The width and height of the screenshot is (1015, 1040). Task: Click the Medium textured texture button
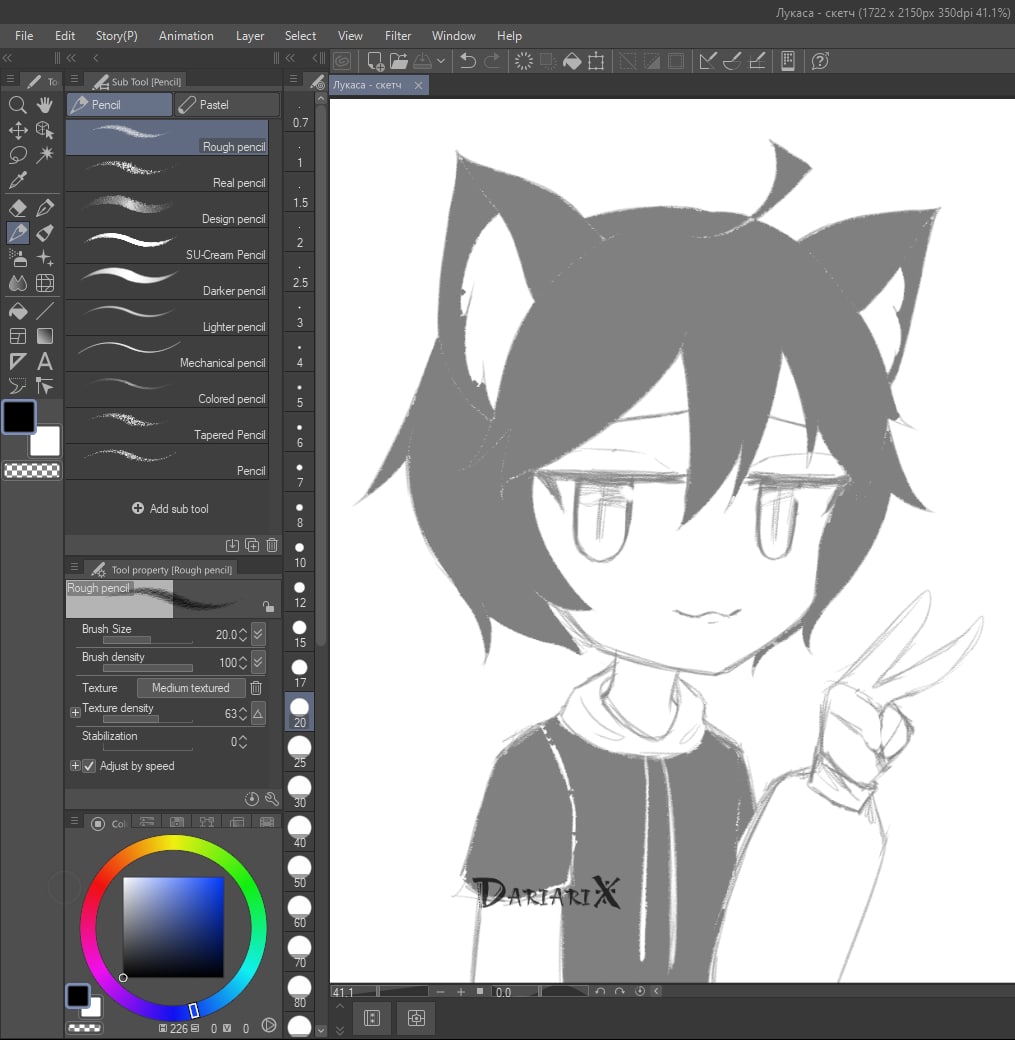[x=191, y=688]
